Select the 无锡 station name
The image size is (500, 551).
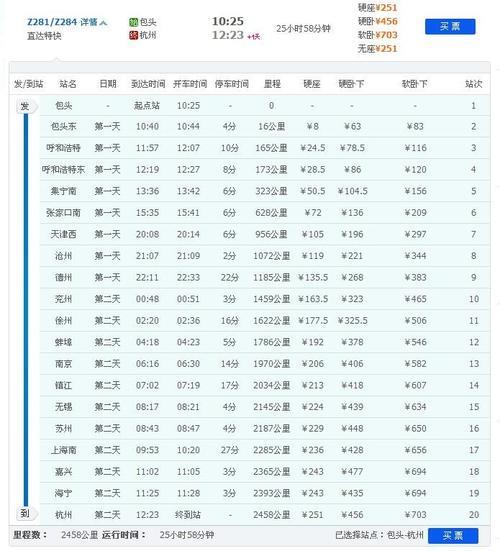(x=63, y=407)
